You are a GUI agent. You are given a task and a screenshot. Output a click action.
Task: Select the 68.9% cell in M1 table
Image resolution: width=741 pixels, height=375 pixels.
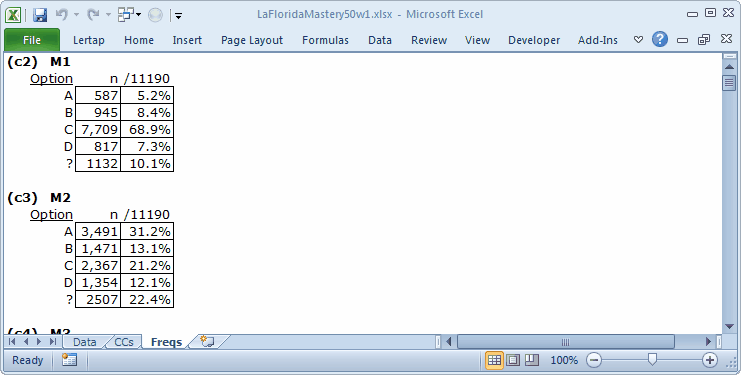click(147, 129)
